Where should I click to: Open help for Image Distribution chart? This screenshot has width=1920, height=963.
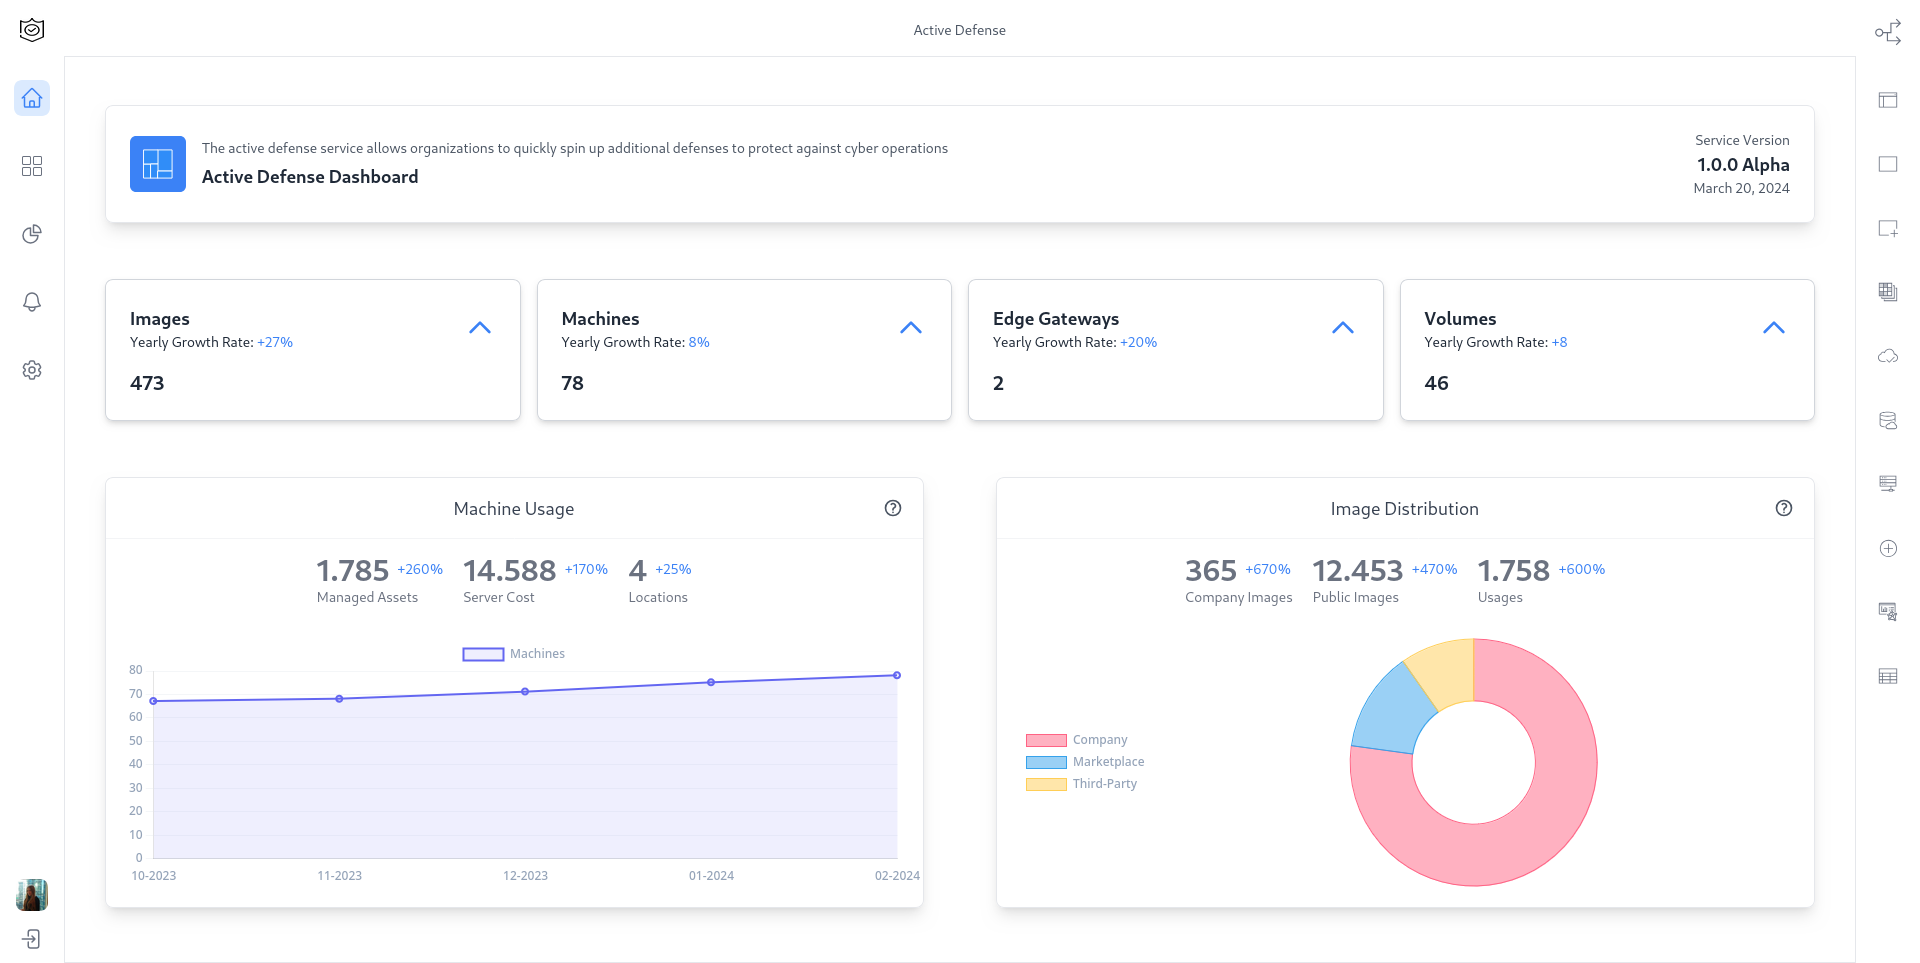(x=1784, y=508)
